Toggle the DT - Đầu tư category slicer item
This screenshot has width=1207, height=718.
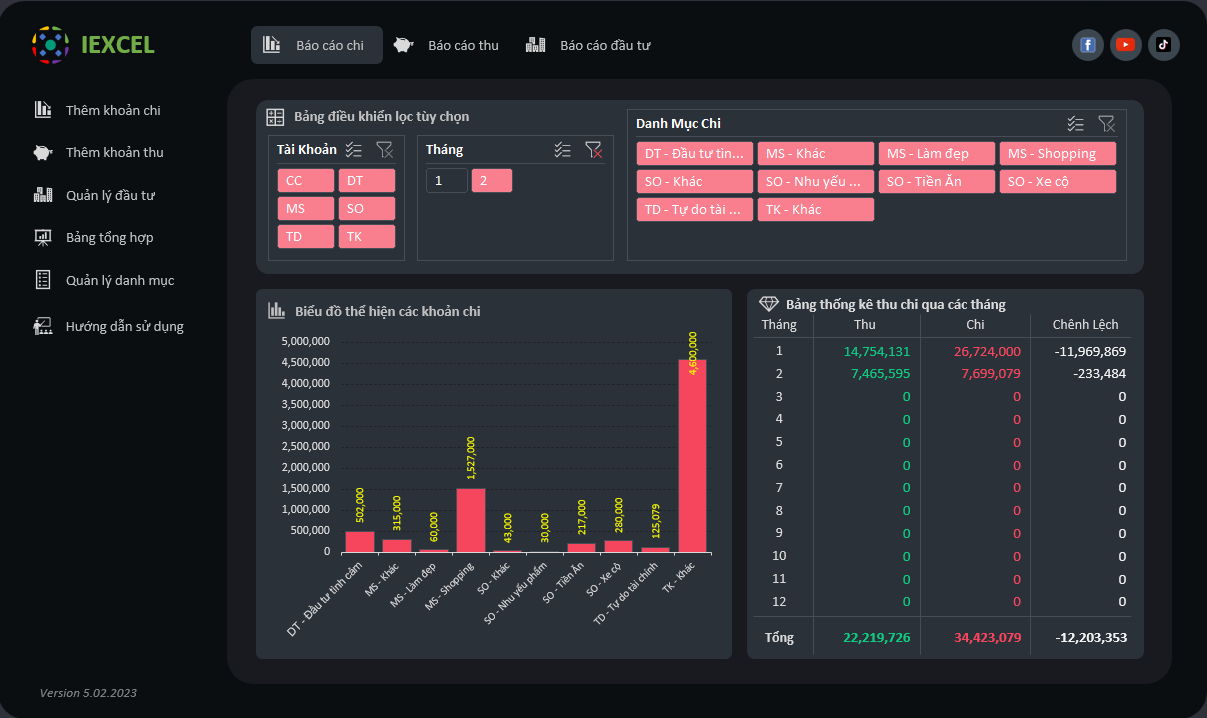point(695,154)
